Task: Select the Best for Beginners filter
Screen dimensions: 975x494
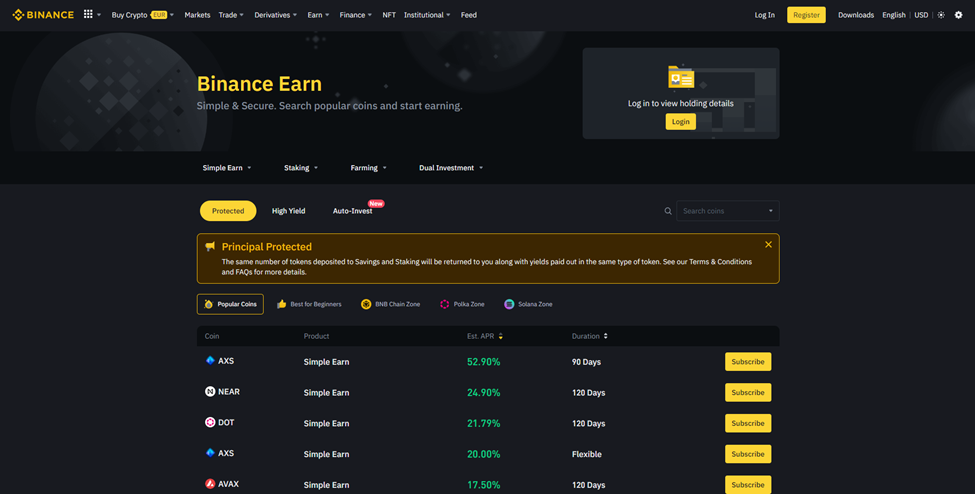Action: coord(309,304)
